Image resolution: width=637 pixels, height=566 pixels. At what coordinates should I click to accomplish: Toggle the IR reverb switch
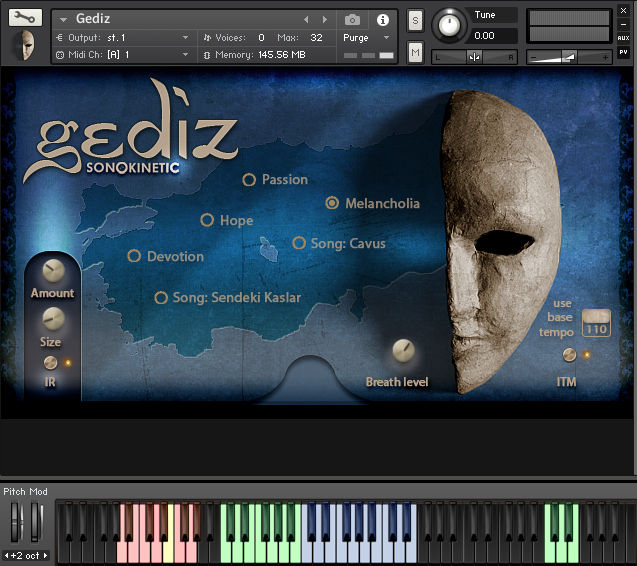coord(50,362)
